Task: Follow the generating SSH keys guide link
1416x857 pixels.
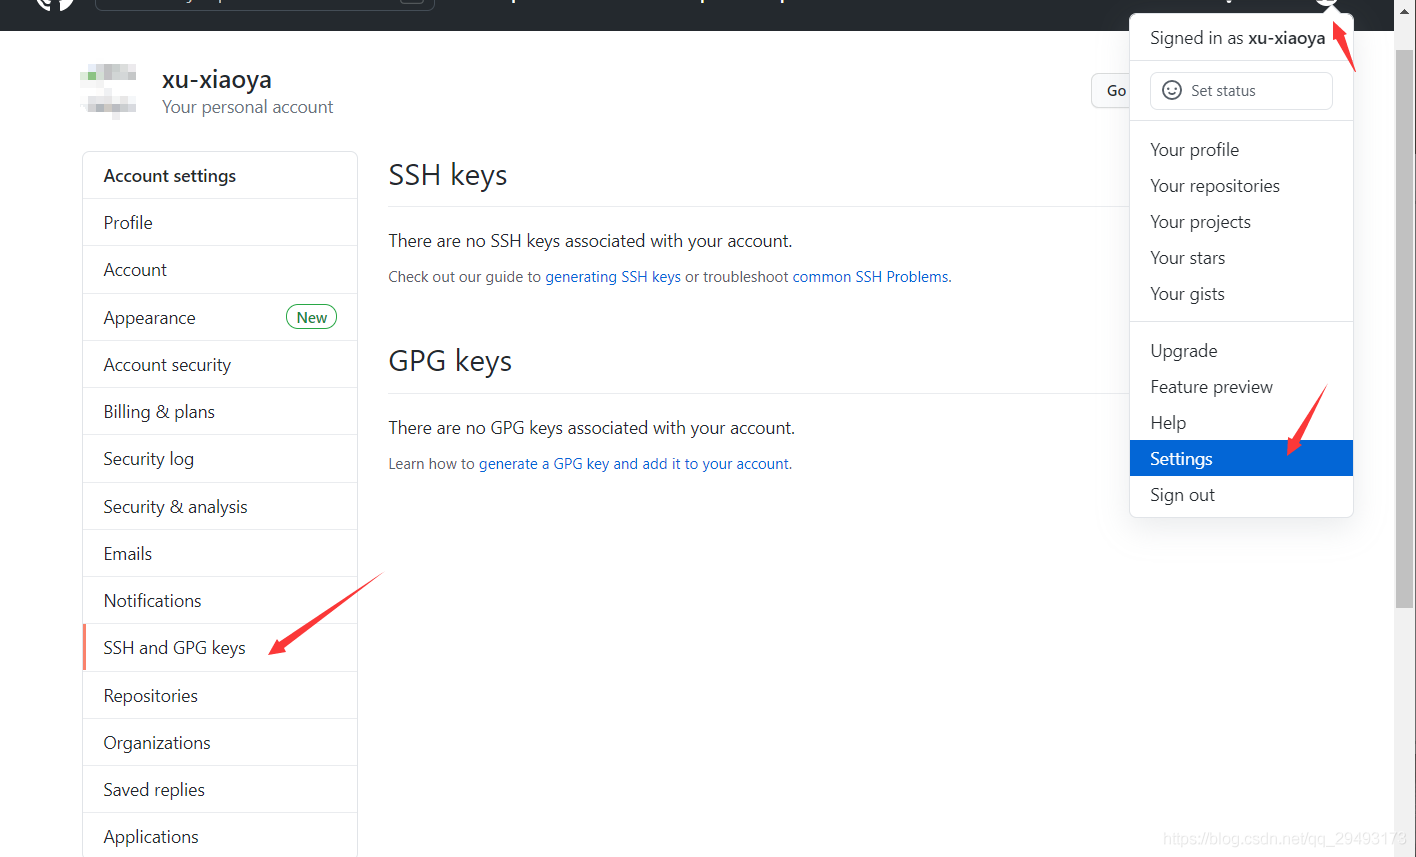Action: point(613,277)
